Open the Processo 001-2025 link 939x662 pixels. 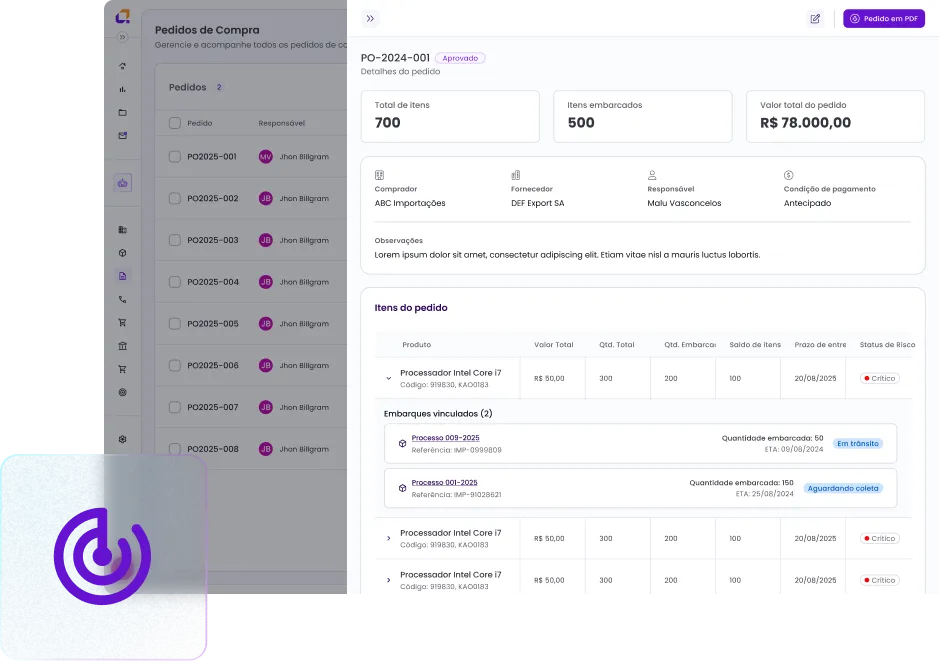click(444, 482)
